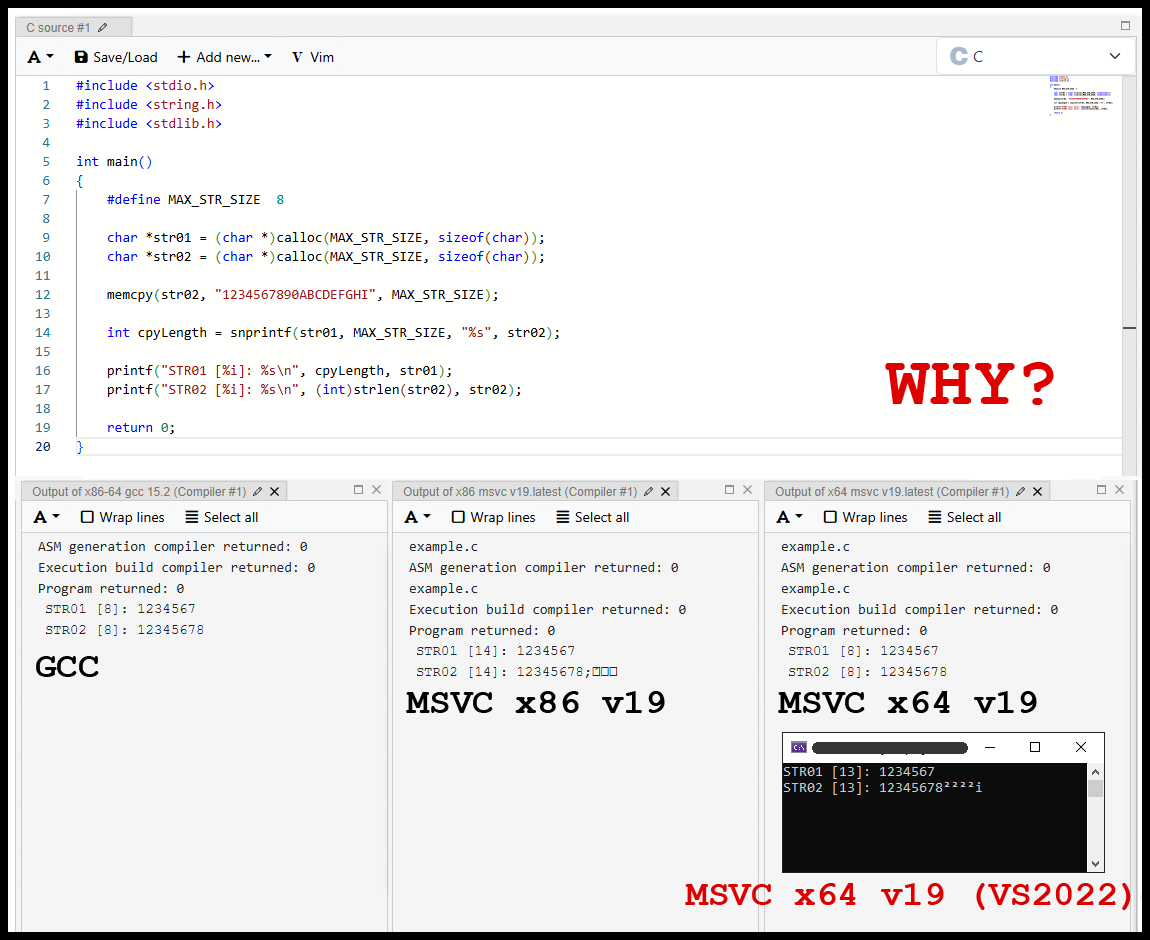Click the editor overview ruler marker
The width and height of the screenshot is (1150, 940).
coord(1129,328)
